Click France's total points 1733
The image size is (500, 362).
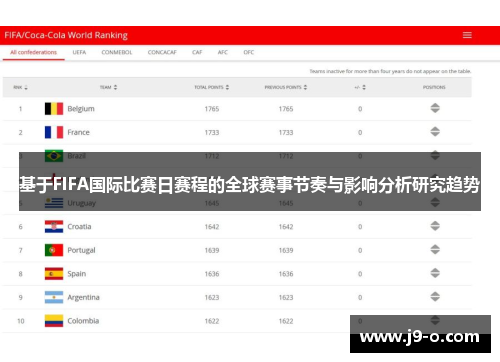pyautogui.click(x=212, y=133)
